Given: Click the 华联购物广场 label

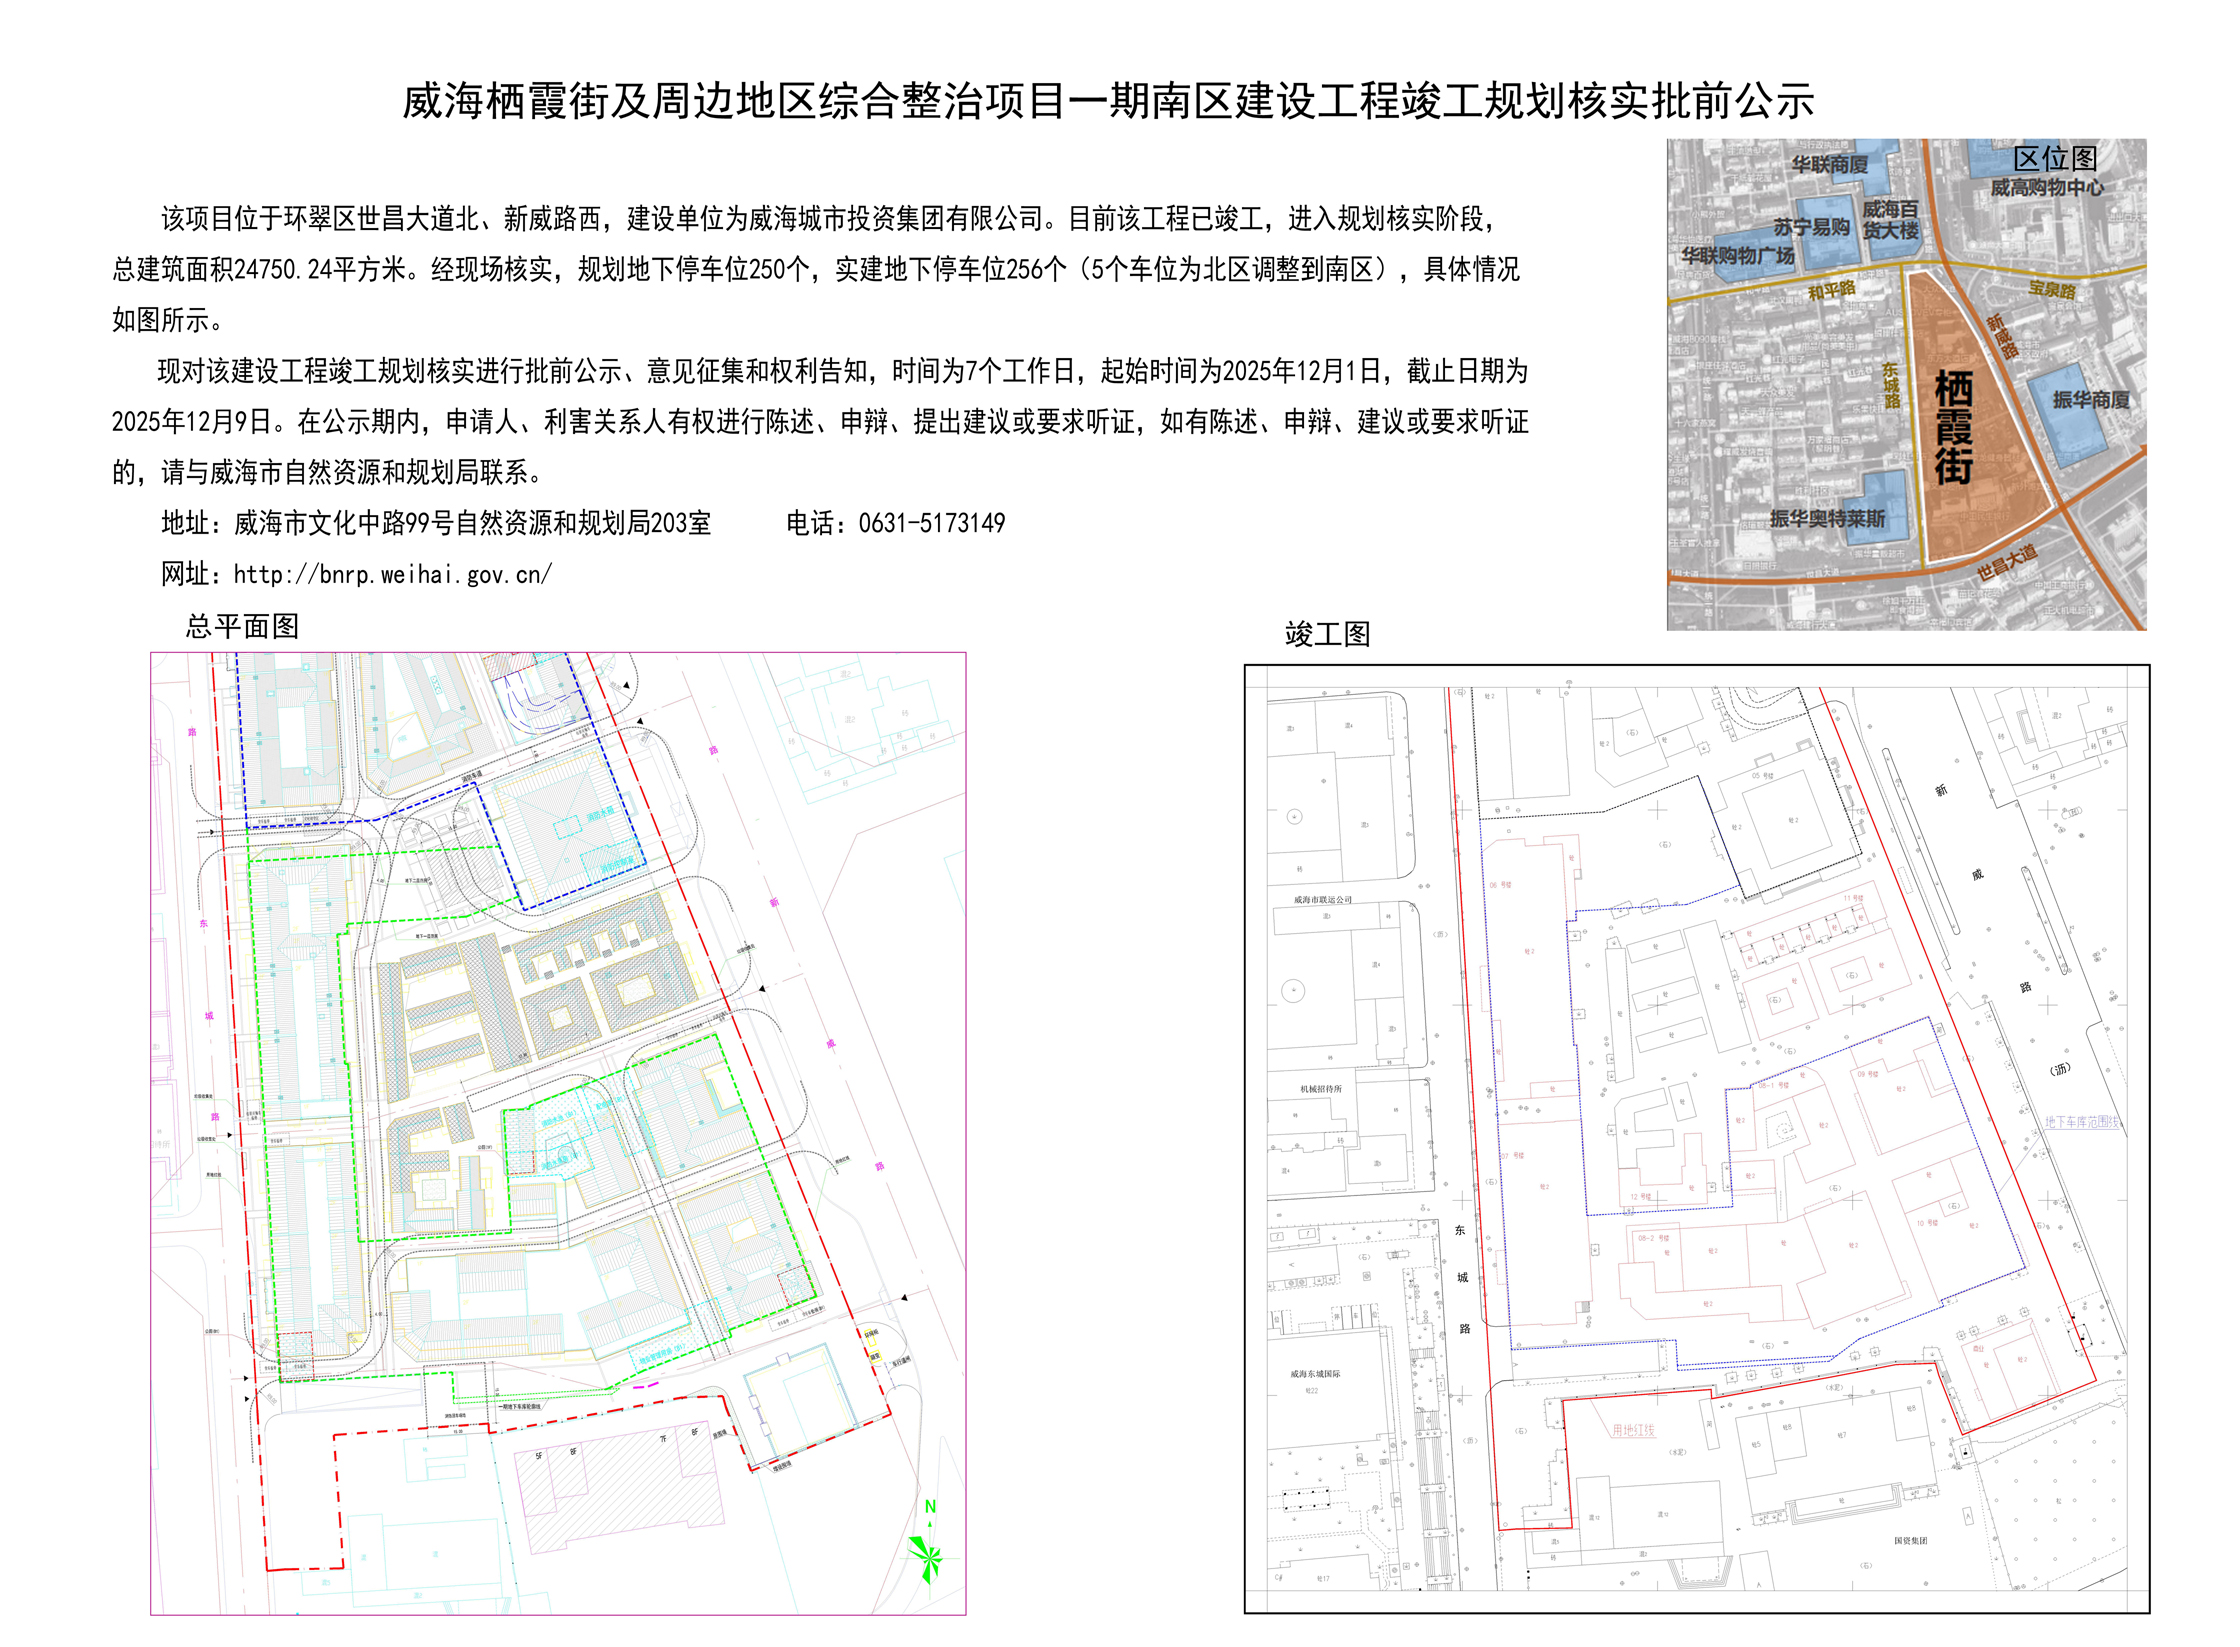Looking at the screenshot, I should tap(1738, 256).
